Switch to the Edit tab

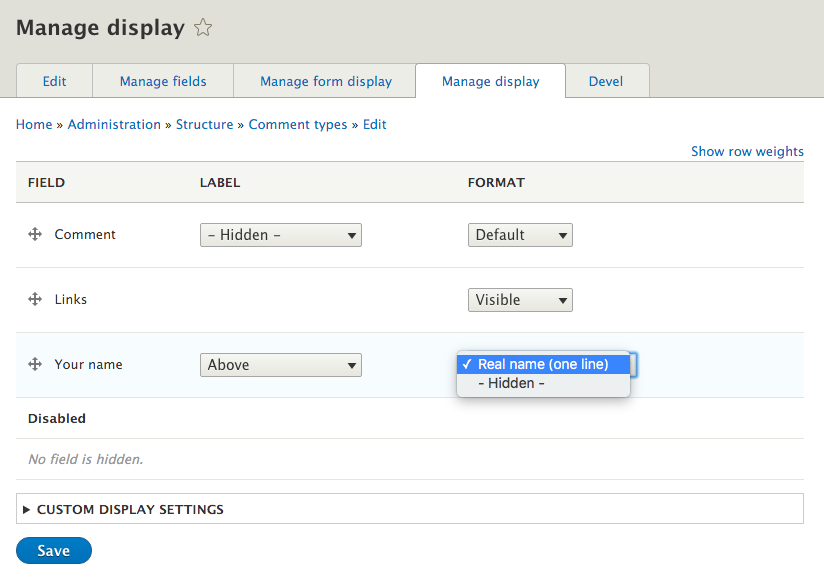tap(55, 81)
